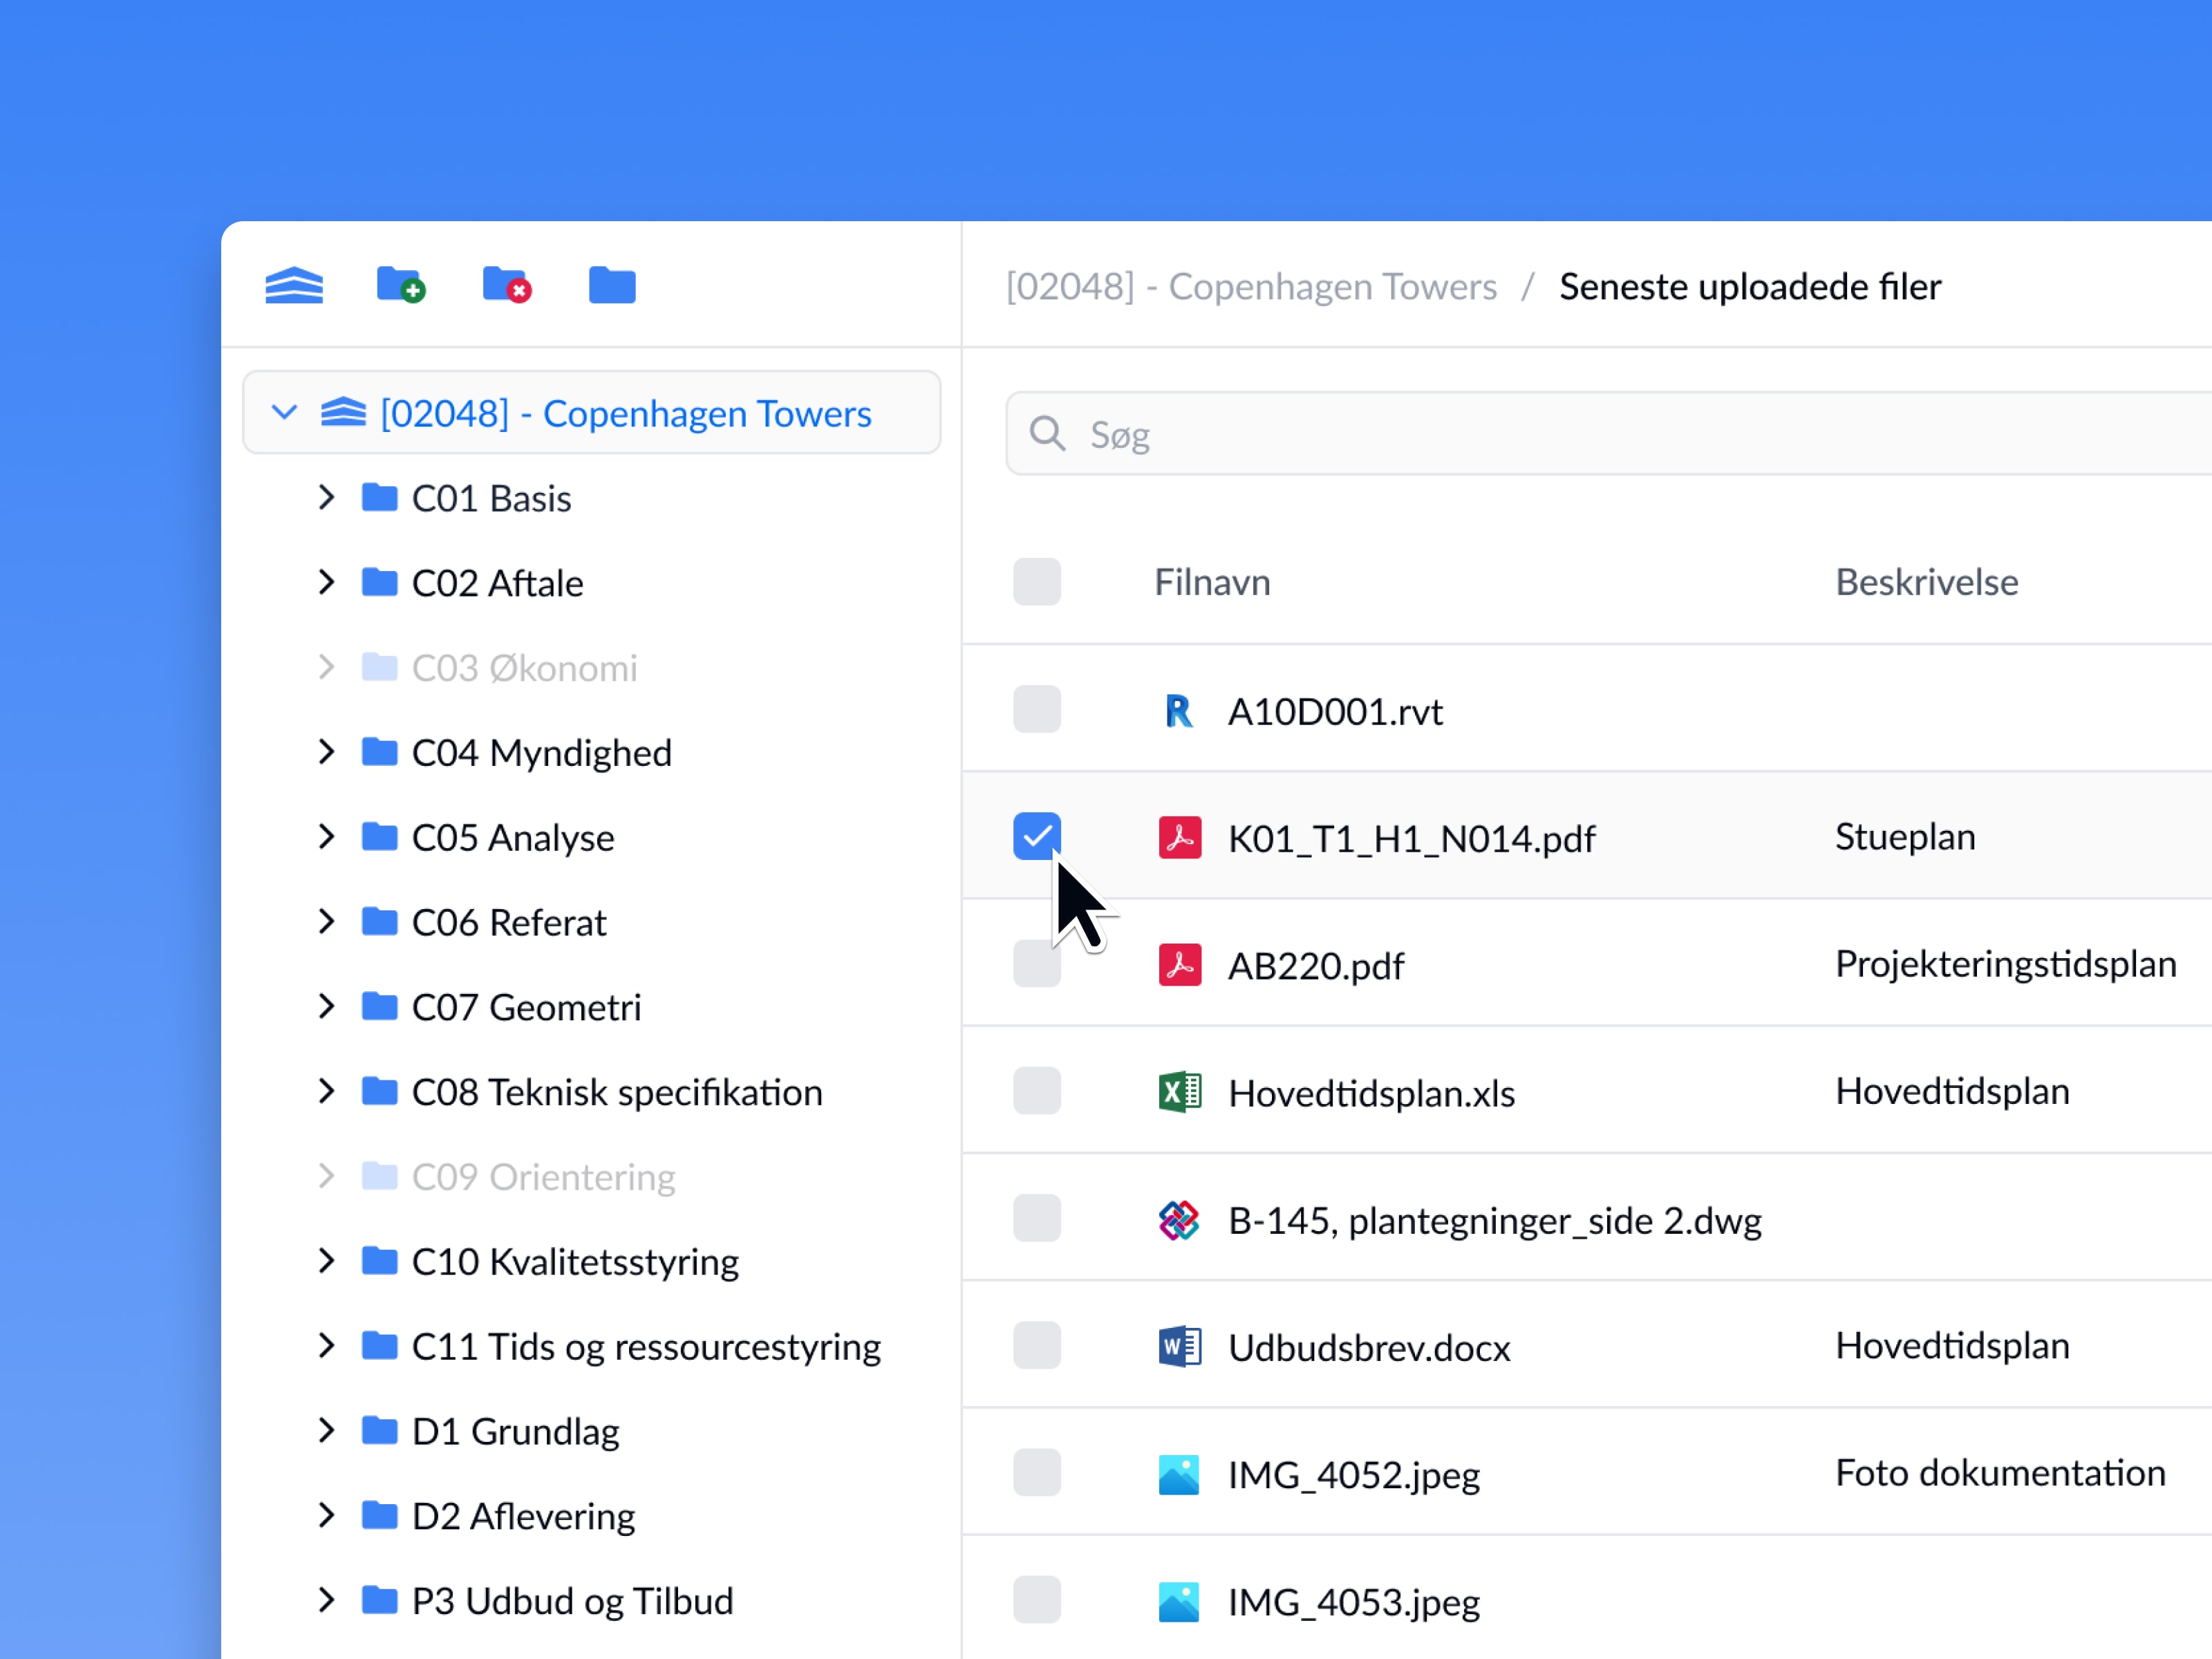This screenshot has height=1659, width=2212.
Task: Expand the C01 Basis folder
Action: (326, 497)
